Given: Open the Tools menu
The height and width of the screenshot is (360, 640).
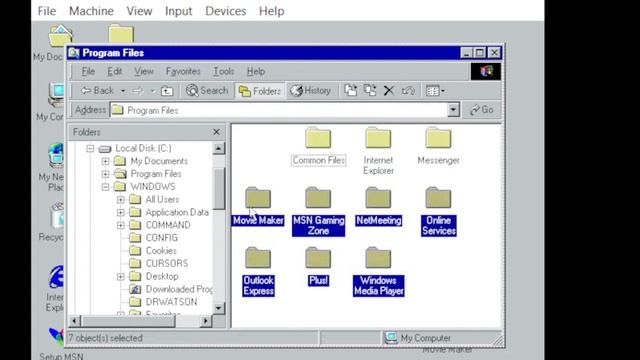Looking at the screenshot, I should point(224,71).
